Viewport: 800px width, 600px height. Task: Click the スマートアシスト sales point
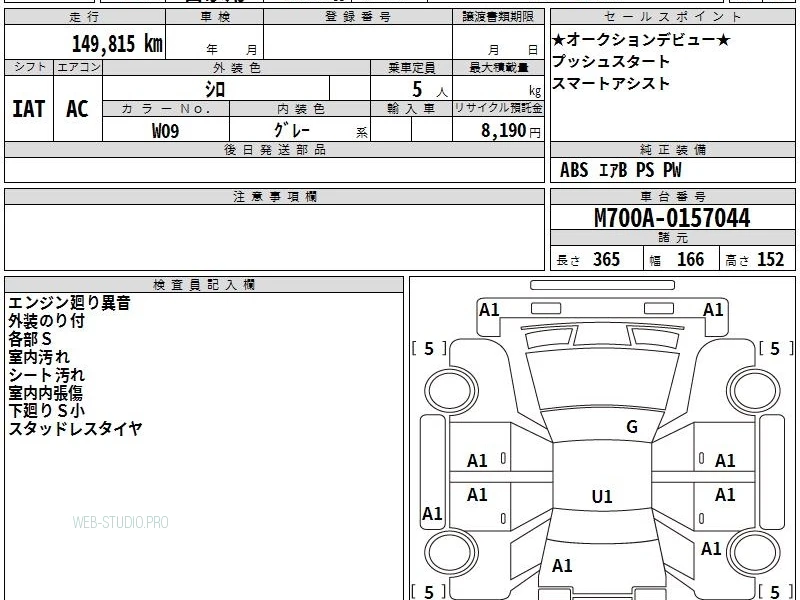click(x=611, y=83)
